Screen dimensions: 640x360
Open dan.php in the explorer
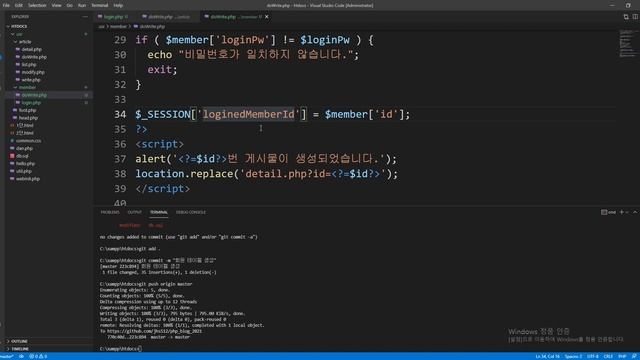(x=24, y=149)
